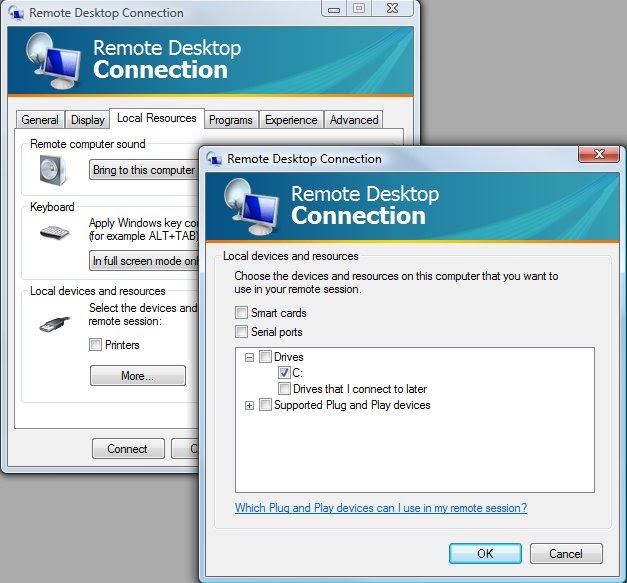Enable the Serial ports checkbox
This screenshot has width=627, height=583.
pos(241,331)
